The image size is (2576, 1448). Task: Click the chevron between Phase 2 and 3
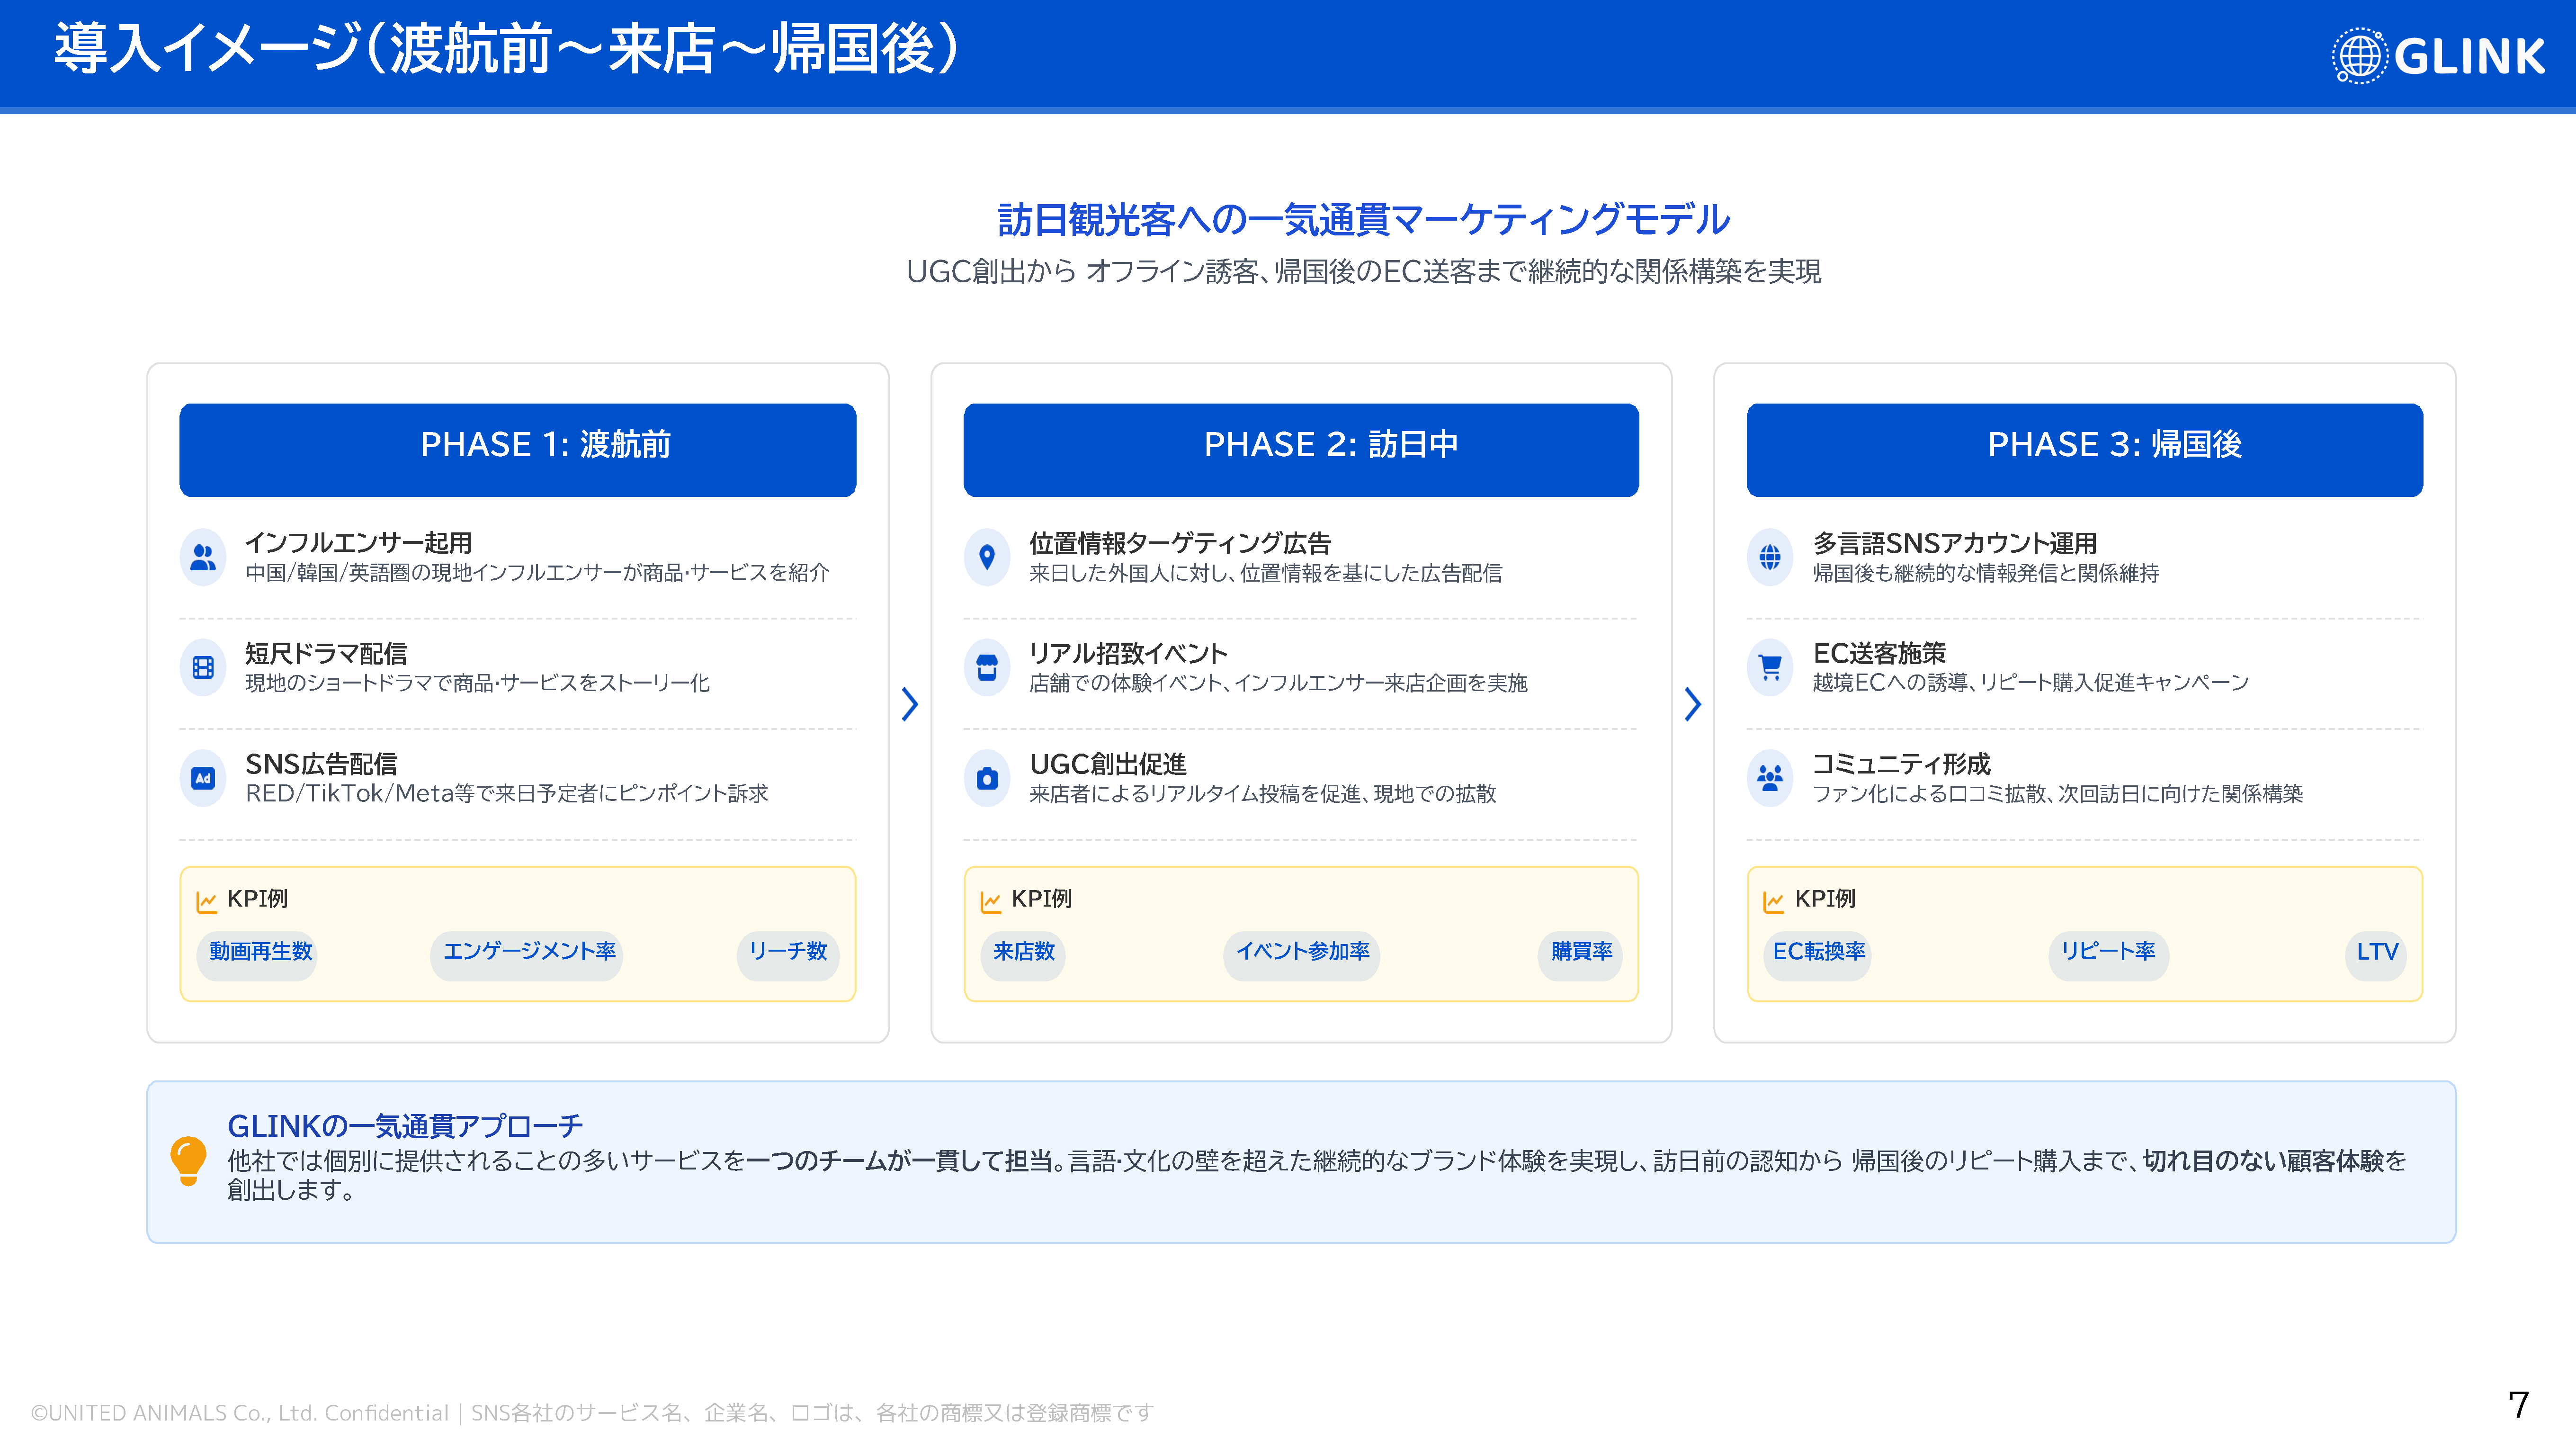click(x=1692, y=704)
